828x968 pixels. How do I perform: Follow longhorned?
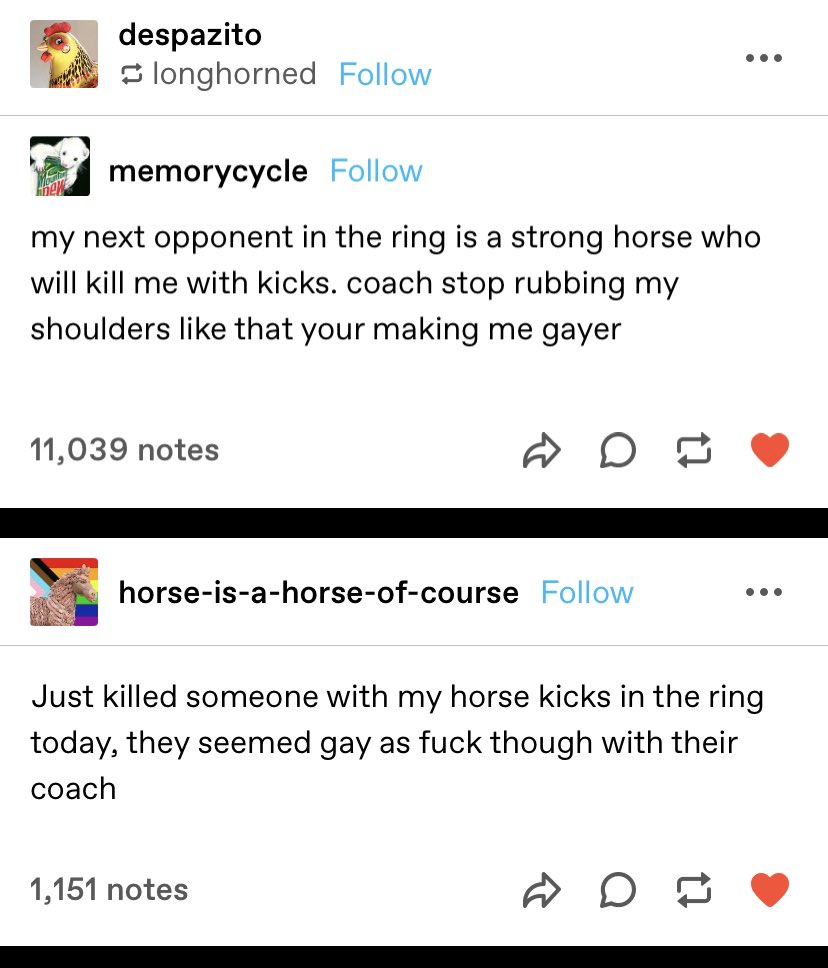[x=385, y=75]
